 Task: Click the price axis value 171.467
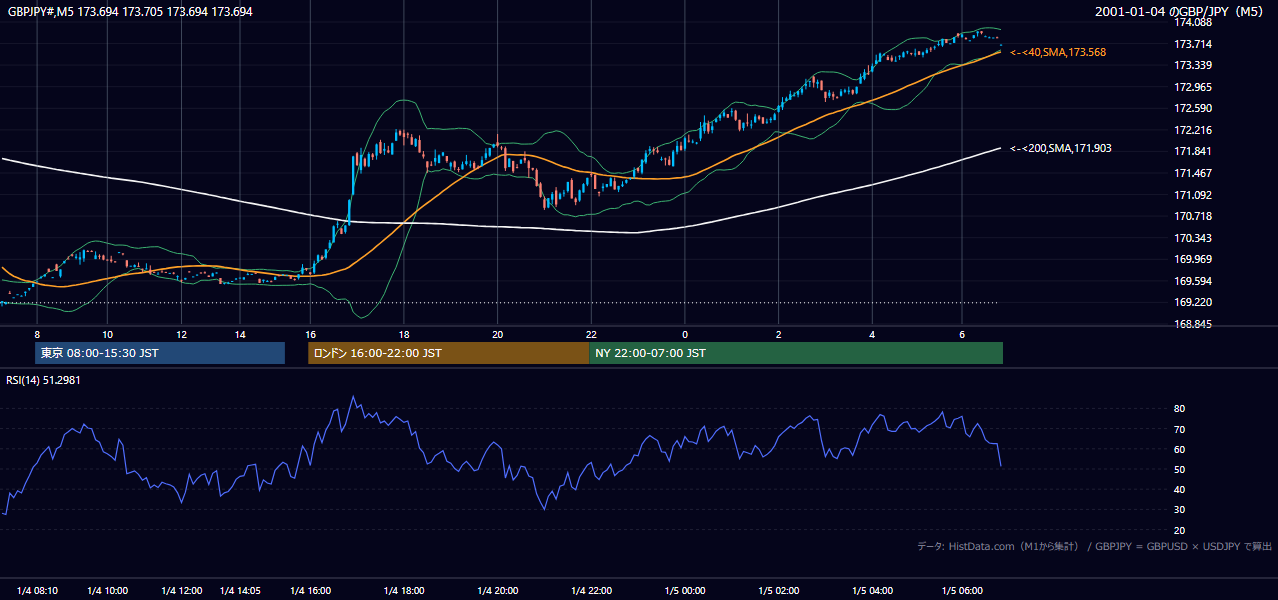(x=1192, y=173)
